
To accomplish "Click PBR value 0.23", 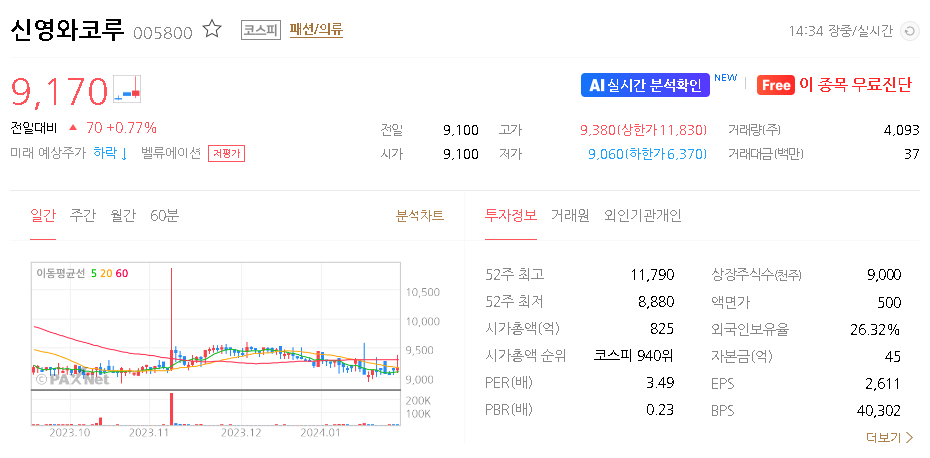I will [x=660, y=411].
